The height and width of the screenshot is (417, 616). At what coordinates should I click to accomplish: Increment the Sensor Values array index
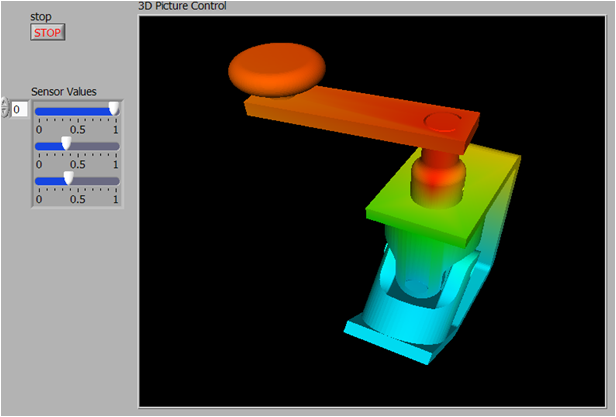tap(5, 103)
